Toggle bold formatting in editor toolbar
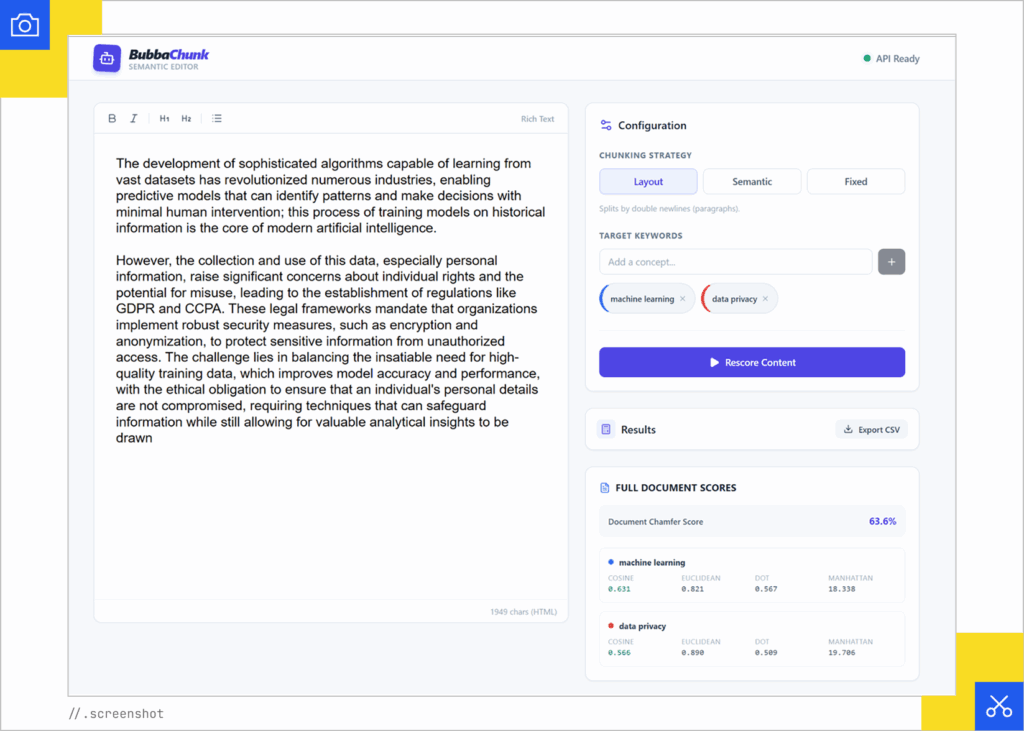Screen dimensions: 1024x731 (112, 119)
